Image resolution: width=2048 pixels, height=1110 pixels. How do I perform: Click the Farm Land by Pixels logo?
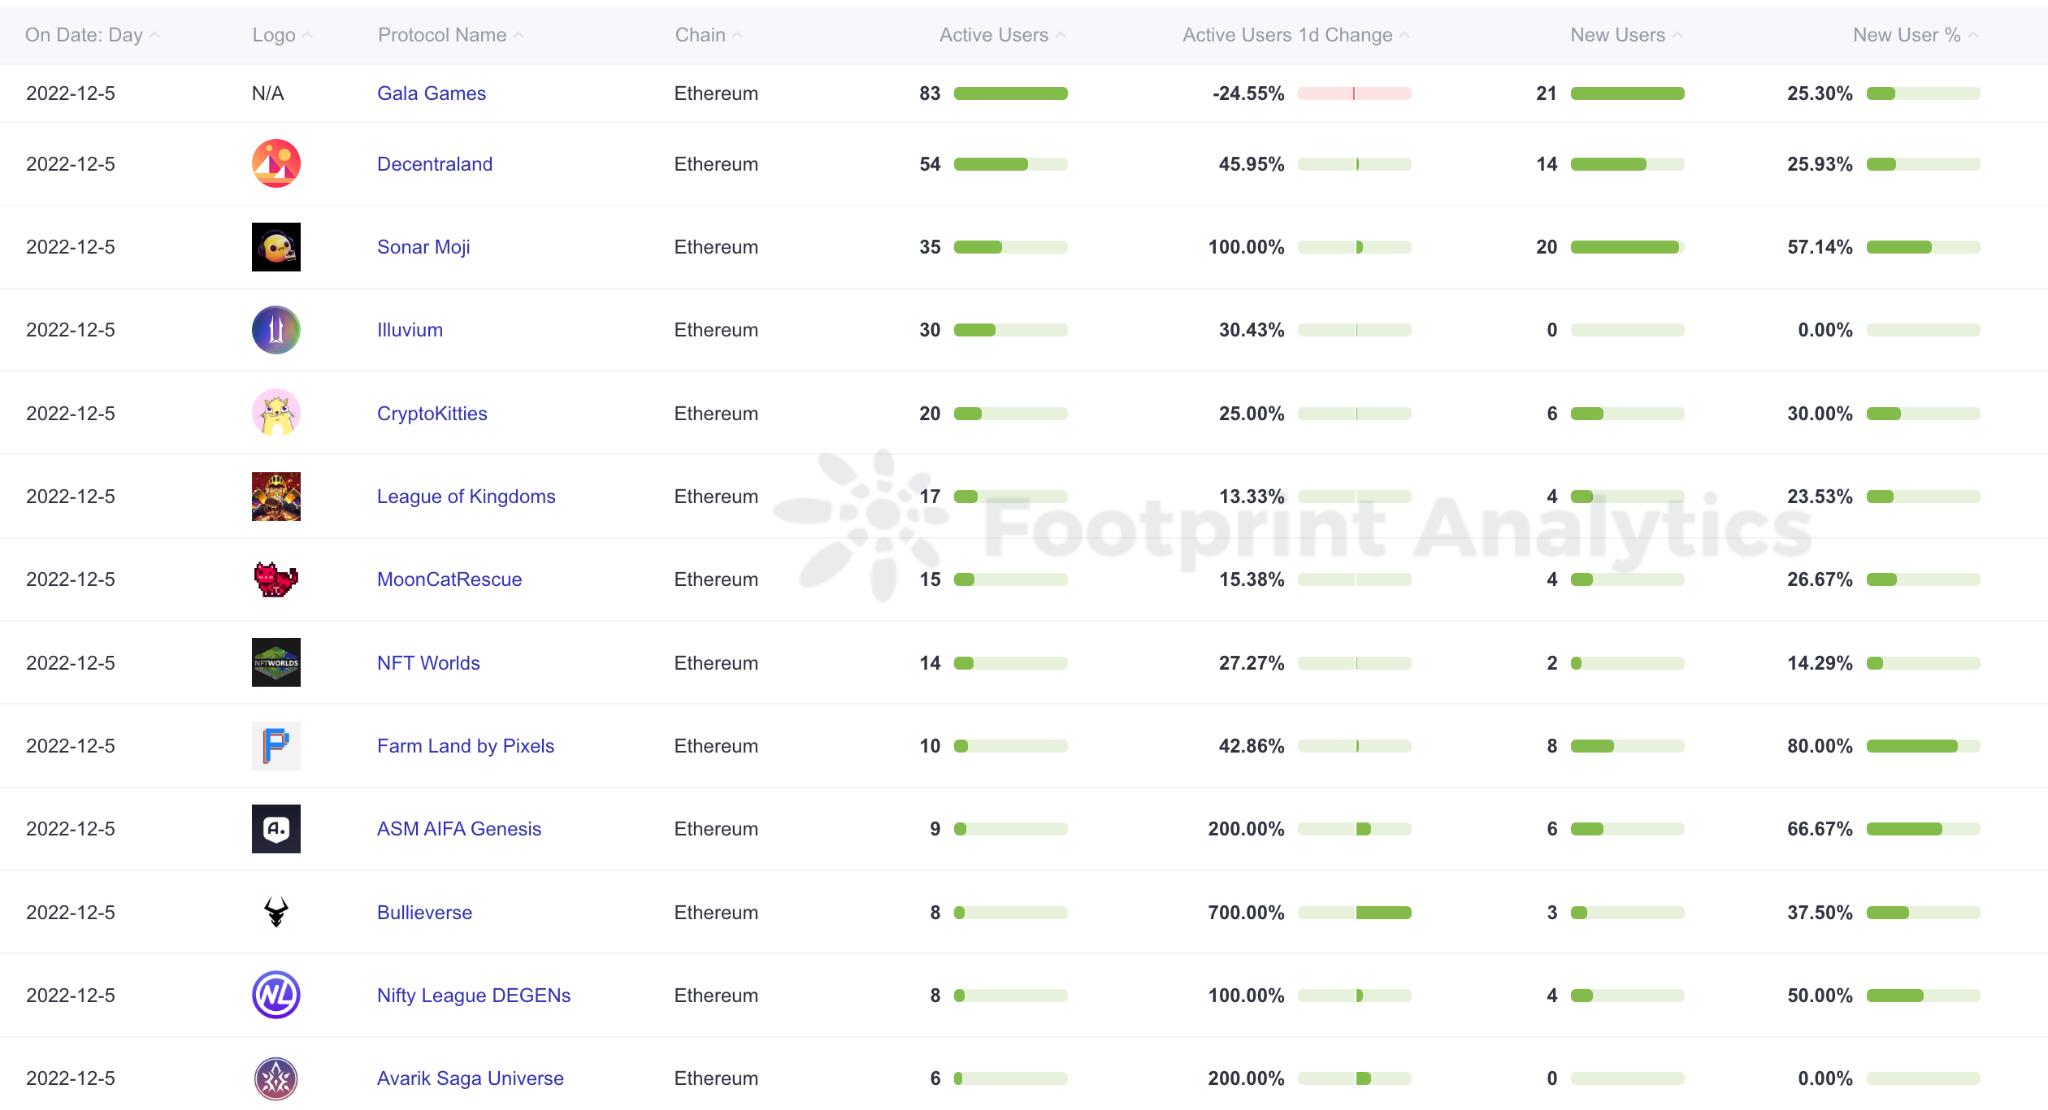[276, 746]
